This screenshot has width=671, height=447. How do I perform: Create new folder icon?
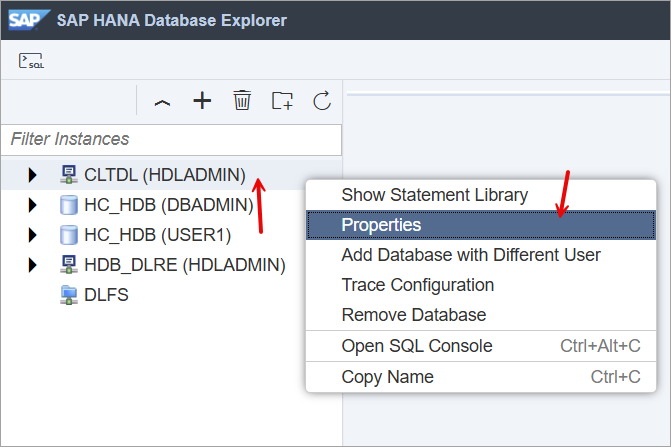tap(282, 101)
